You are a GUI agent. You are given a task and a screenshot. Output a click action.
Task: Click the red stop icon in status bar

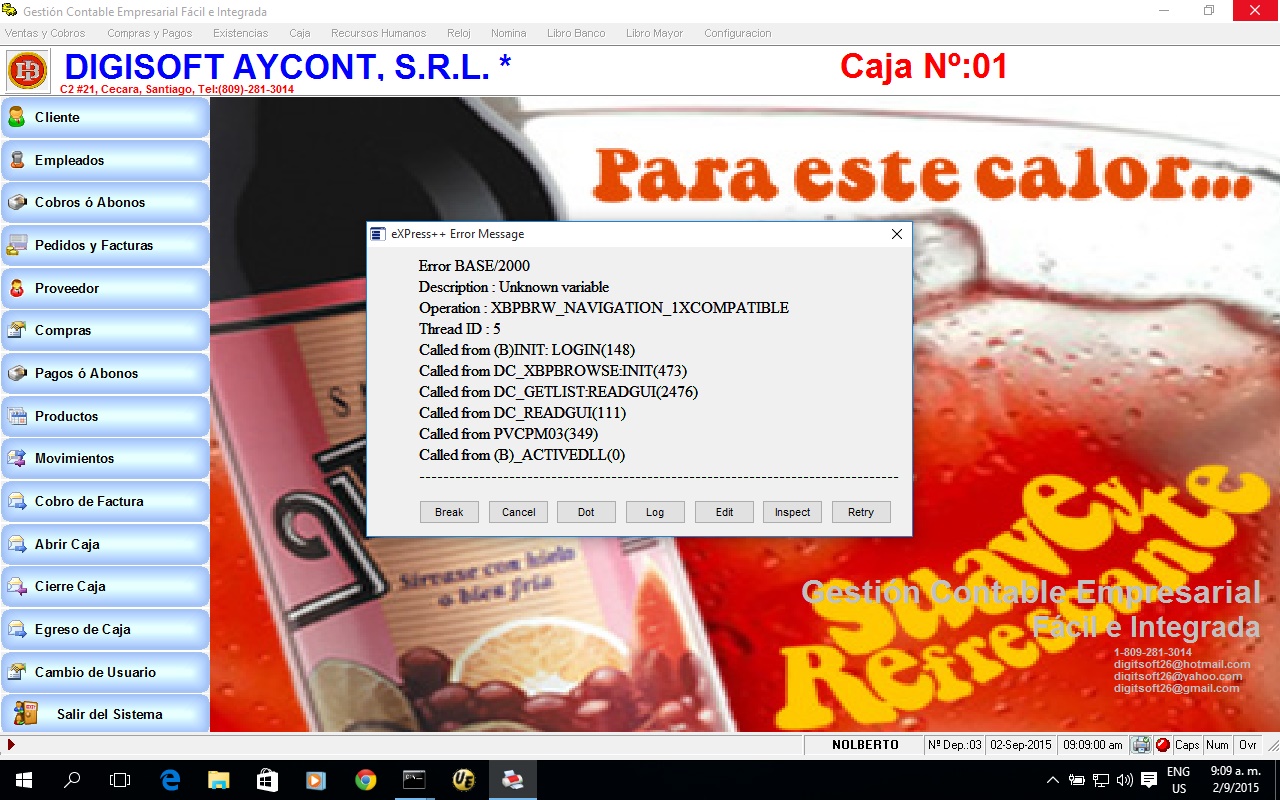point(1163,745)
